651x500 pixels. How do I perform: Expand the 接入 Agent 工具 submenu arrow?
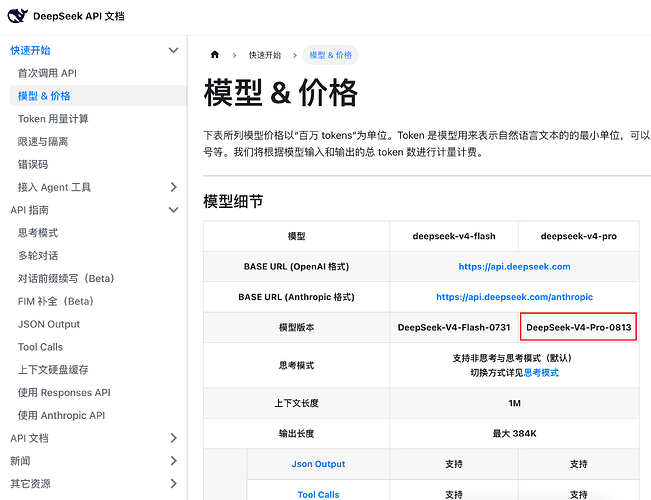pos(174,187)
